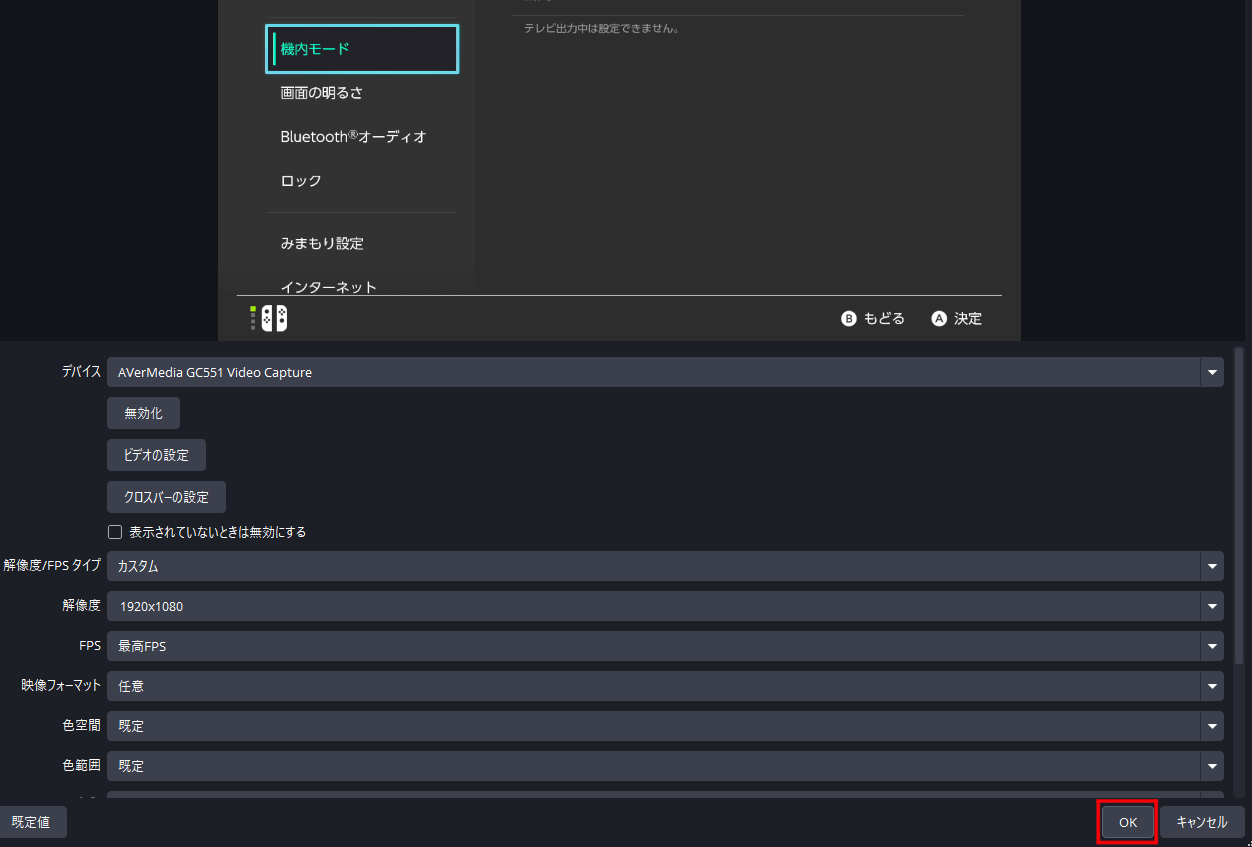Toggle 表示されていないときは無効にする checkbox
Image resolution: width=1252 pixels, height=847 pixels.
(x=115, y=532)
